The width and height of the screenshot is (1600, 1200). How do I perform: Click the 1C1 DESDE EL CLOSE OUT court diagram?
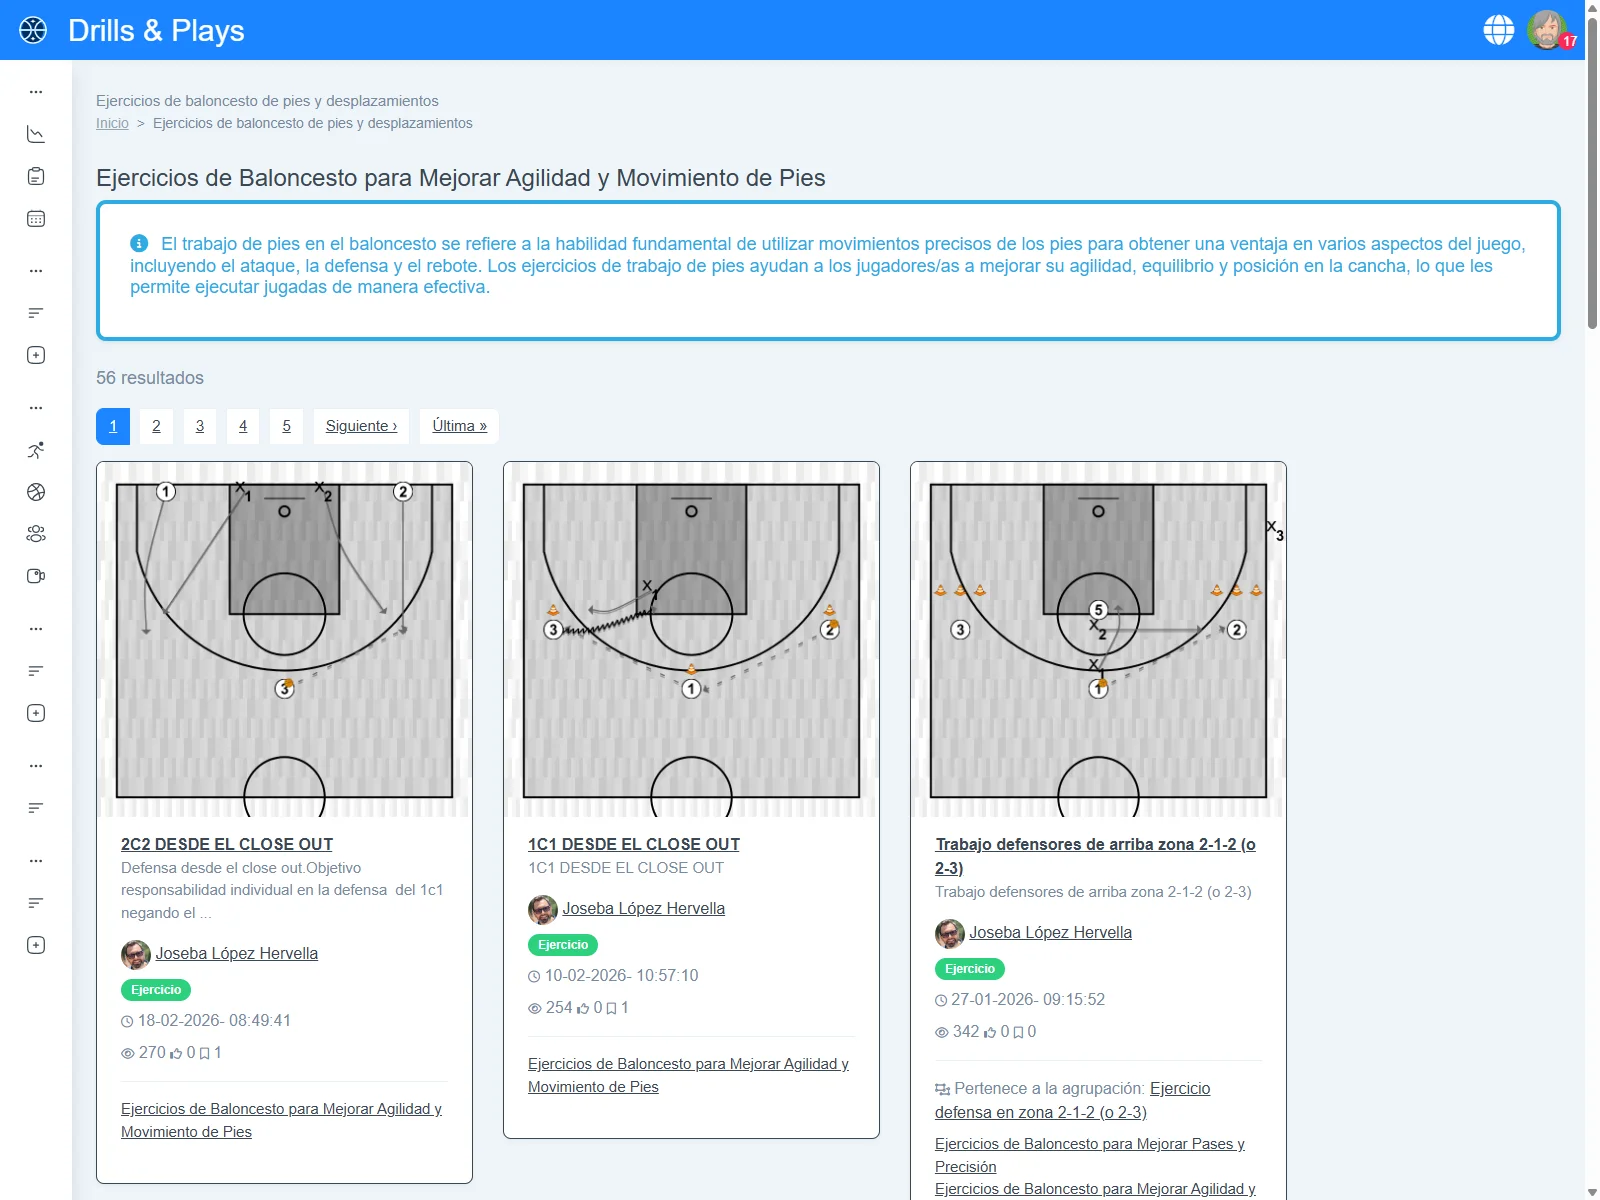pyautogui.click(x=691, y=640)
